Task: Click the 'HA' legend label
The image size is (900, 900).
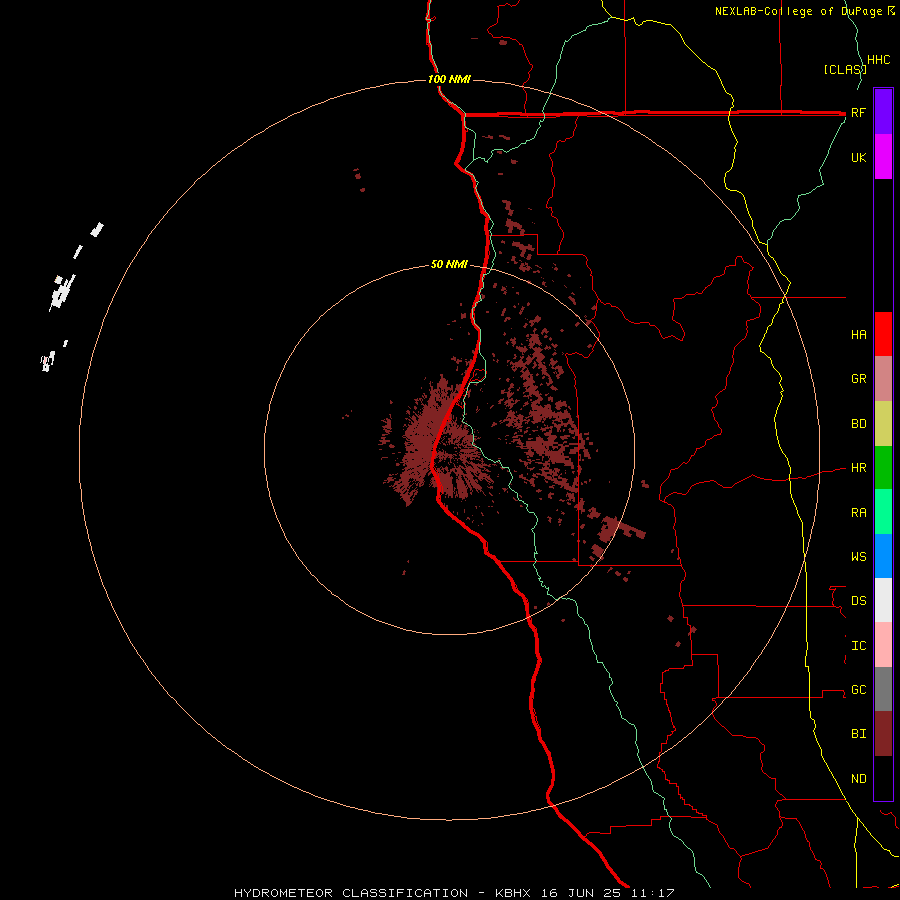Action: [859, 335]
